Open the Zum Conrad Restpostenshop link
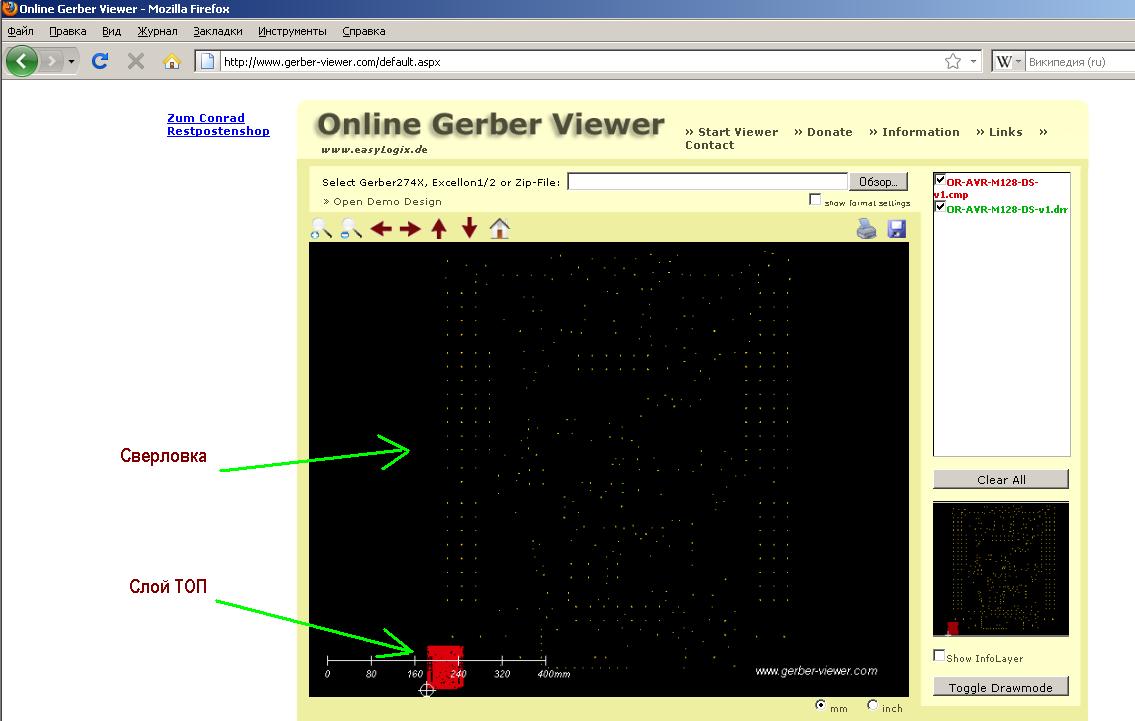This screenshot has height=721, width=1135. pos(218,125)
